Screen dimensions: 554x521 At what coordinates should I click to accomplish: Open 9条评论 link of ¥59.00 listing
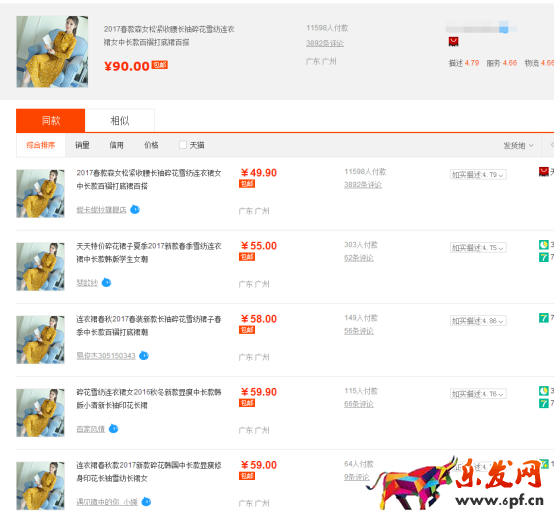point(356,477)
